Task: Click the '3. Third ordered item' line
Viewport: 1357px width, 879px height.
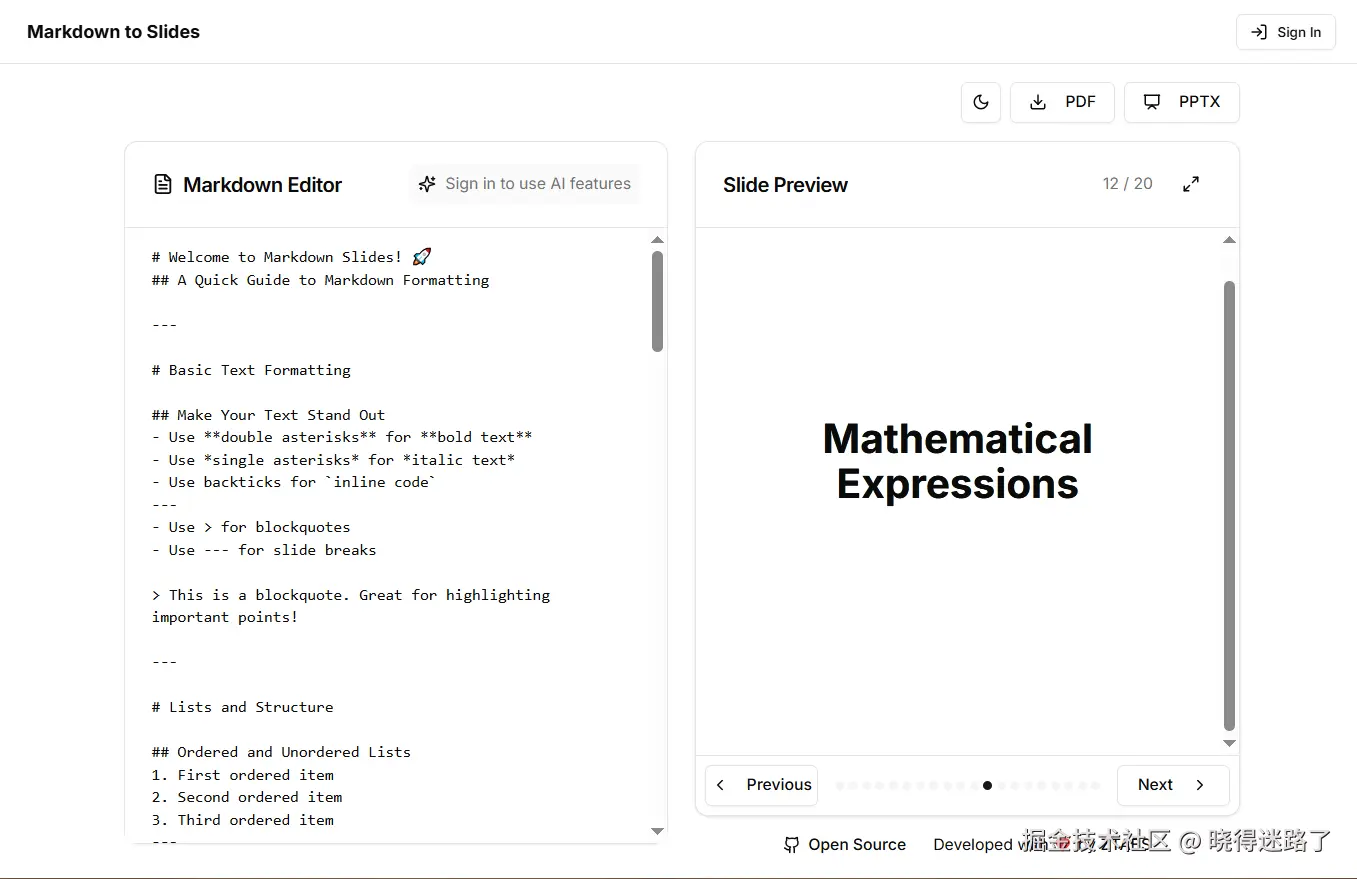Action: 243,820
